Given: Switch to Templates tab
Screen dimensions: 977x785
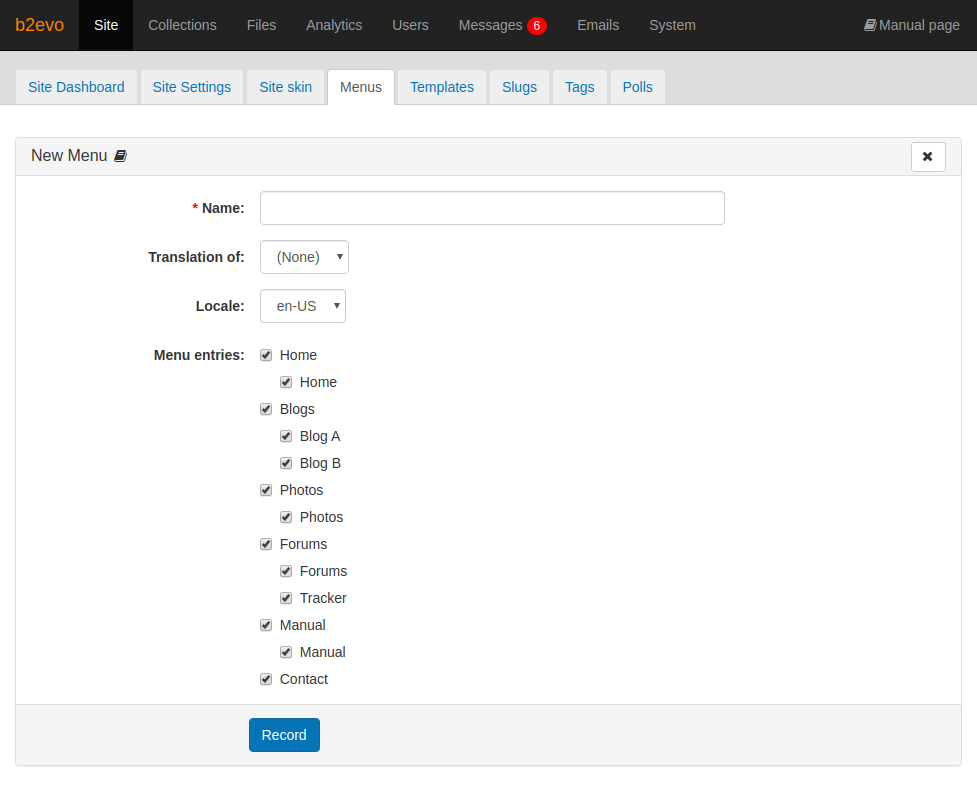Looking at the screenshot, I should click(442, 87).
